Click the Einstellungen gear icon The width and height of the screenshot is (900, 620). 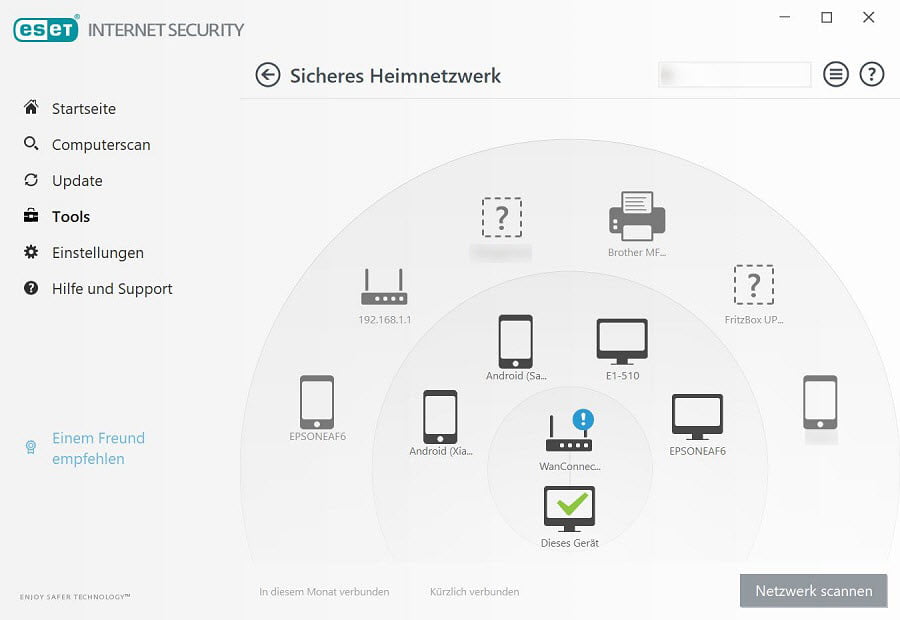pyautogui.click(x=31, y=252)
